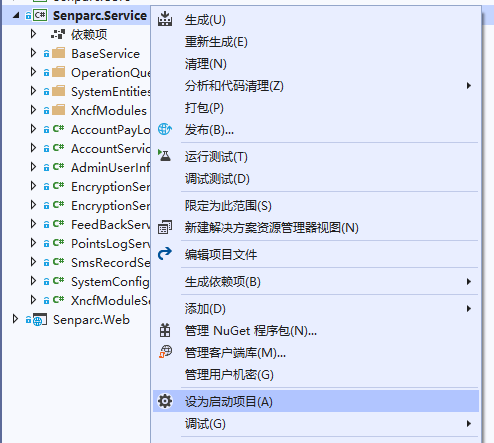Choose 限定为此范围(S) menu entry
Image resolution: width=494 pixels, height=443 pixels.
[x=316, y=206]
